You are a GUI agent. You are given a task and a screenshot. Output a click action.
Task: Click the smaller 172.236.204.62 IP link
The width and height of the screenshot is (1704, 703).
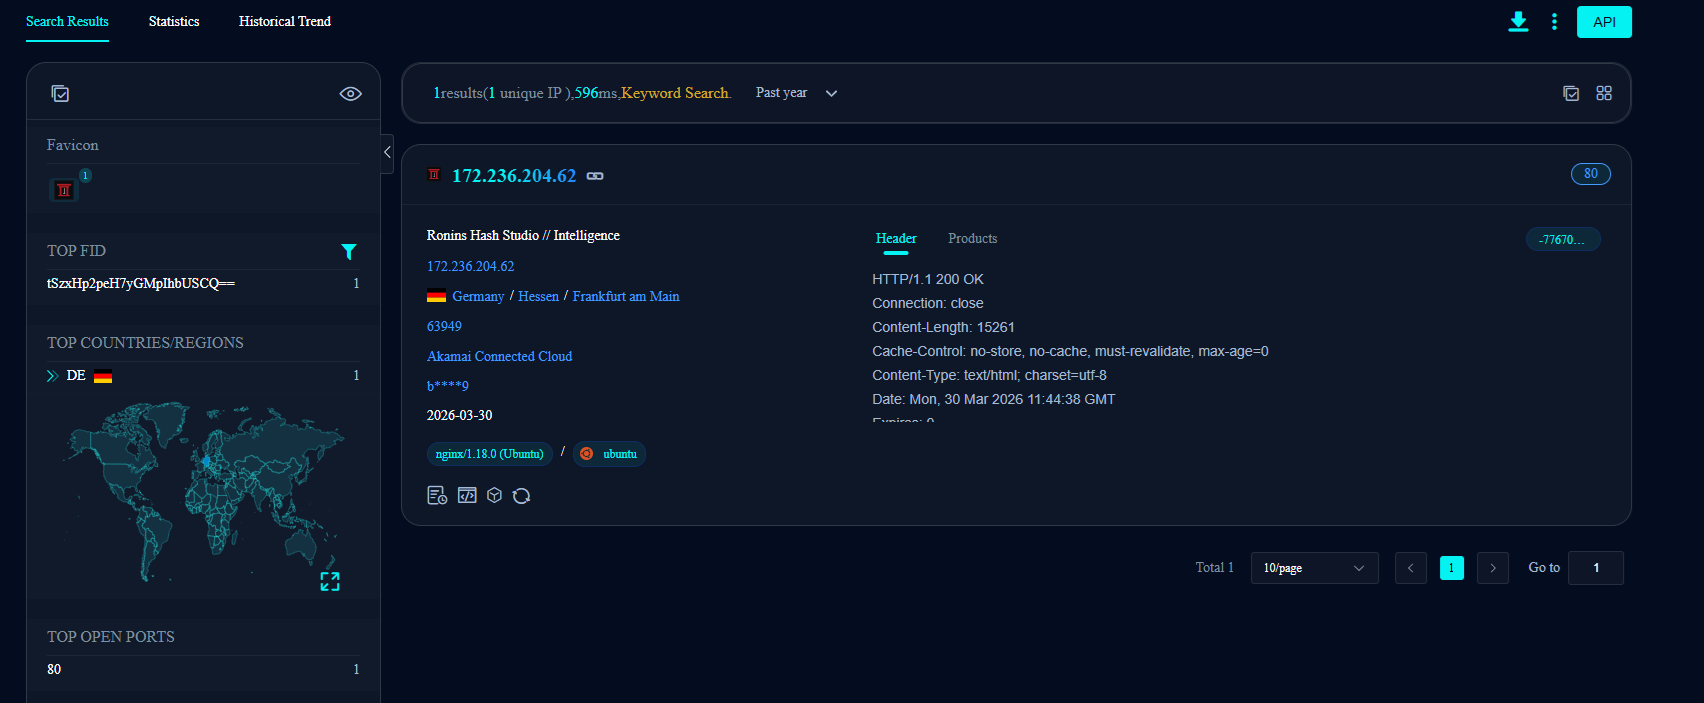point(470,266)
